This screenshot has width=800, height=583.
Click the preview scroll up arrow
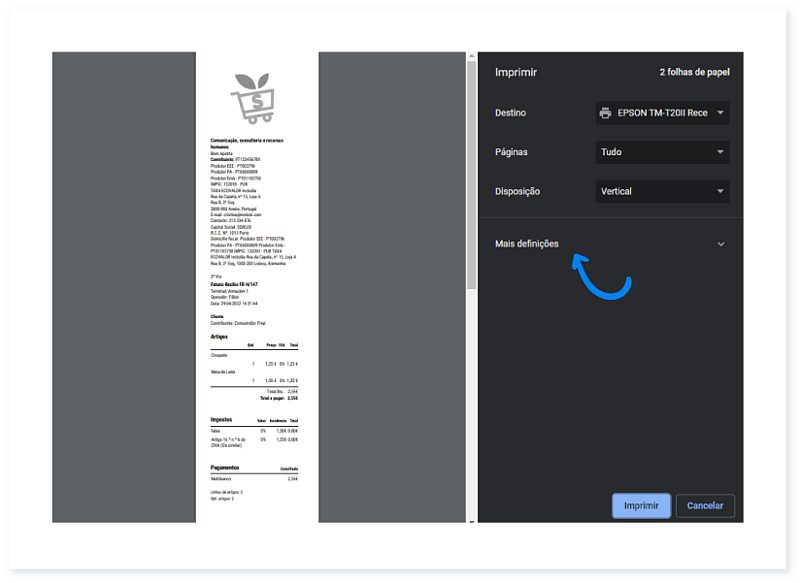coord(471,56)
